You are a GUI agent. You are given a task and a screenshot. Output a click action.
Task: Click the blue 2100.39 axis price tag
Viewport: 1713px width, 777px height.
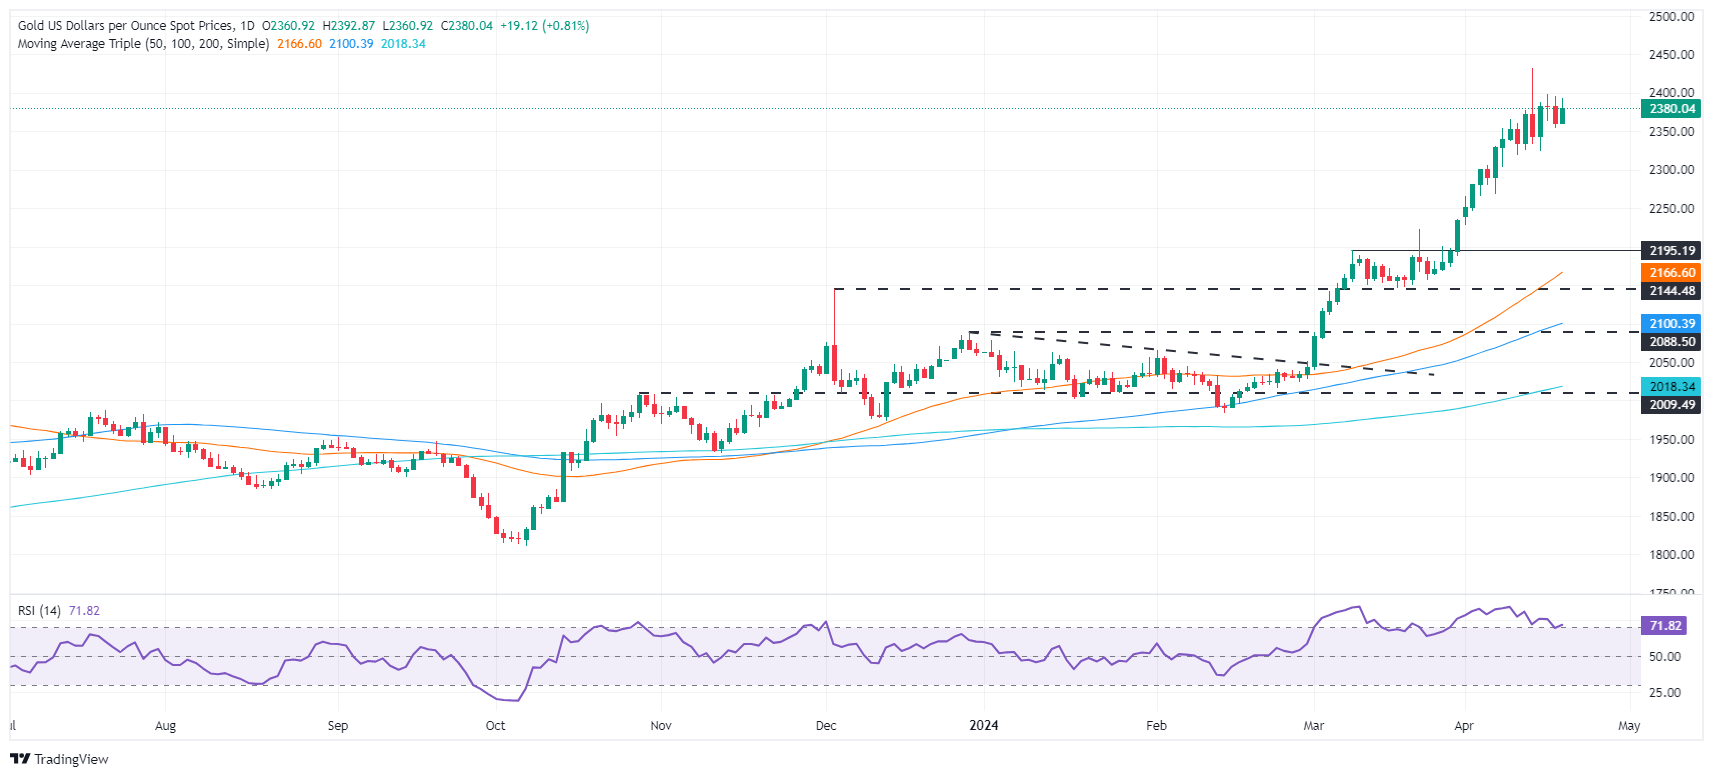(1671, 323)
